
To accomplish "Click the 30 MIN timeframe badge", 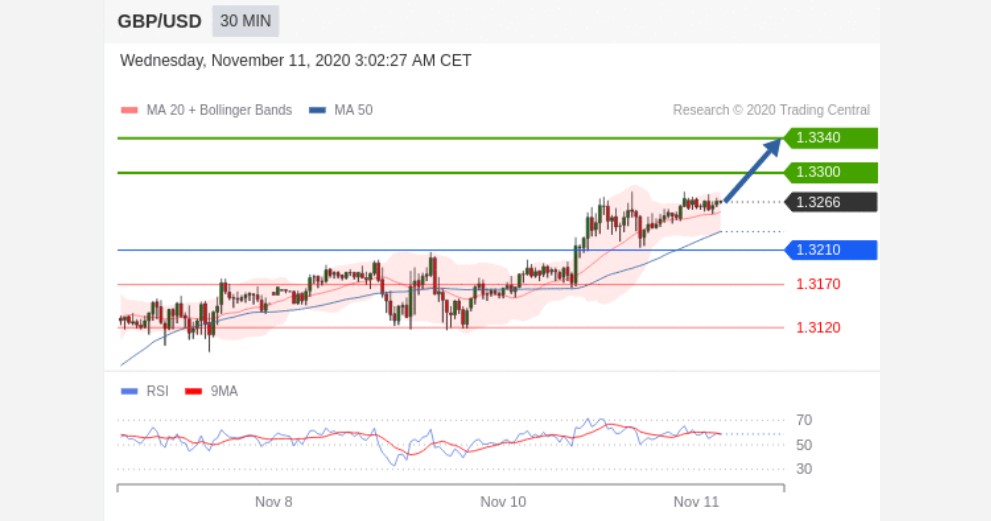I will [245, 21].
